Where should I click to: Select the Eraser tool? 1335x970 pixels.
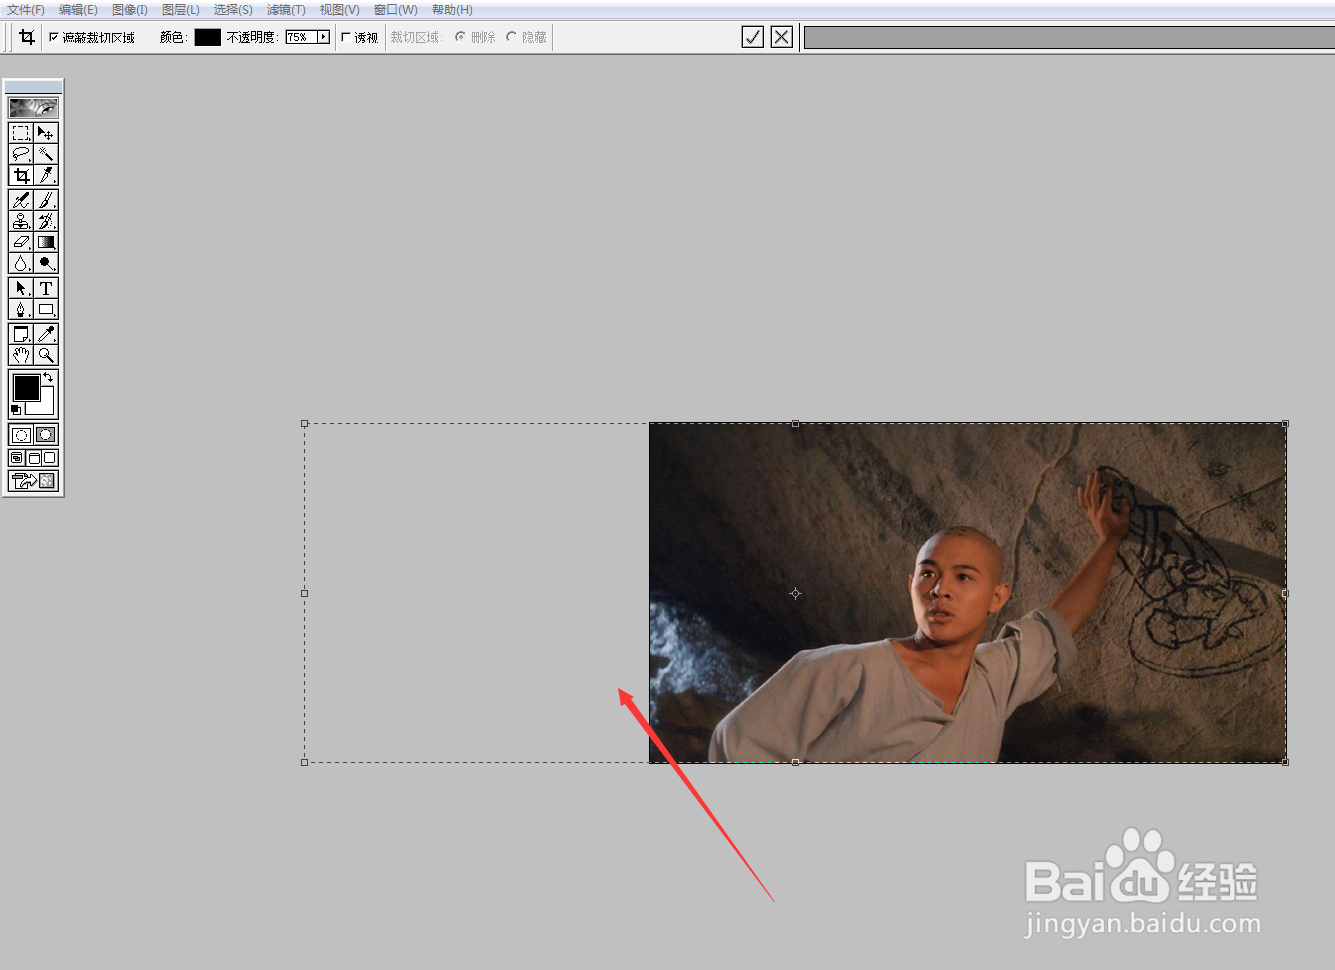[x=21, y=242]
